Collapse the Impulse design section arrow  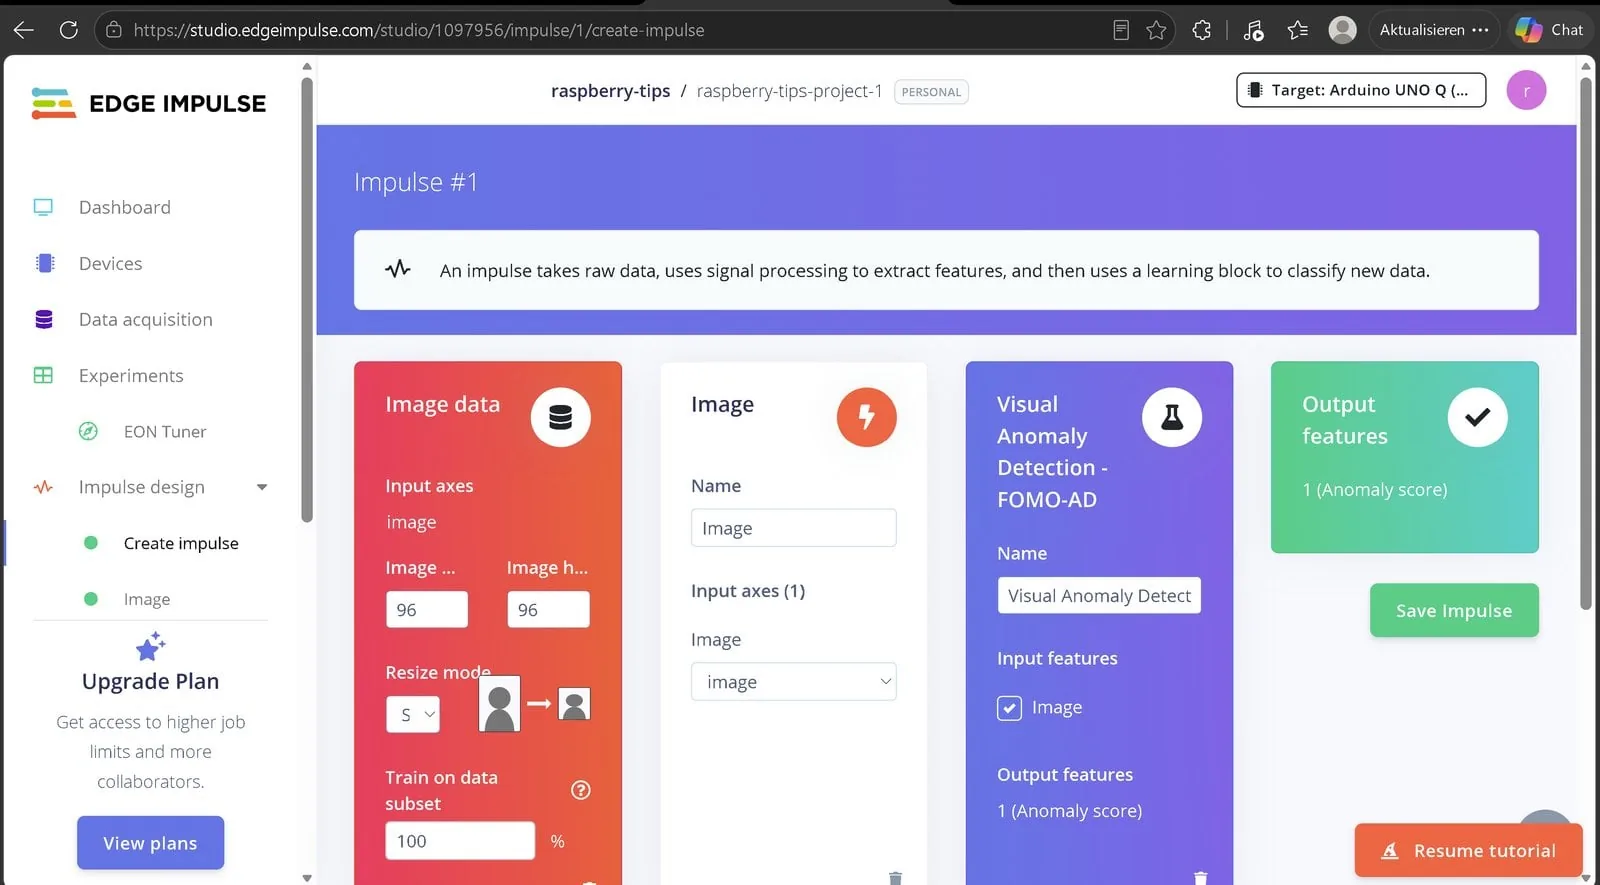[x=262, y=487]
